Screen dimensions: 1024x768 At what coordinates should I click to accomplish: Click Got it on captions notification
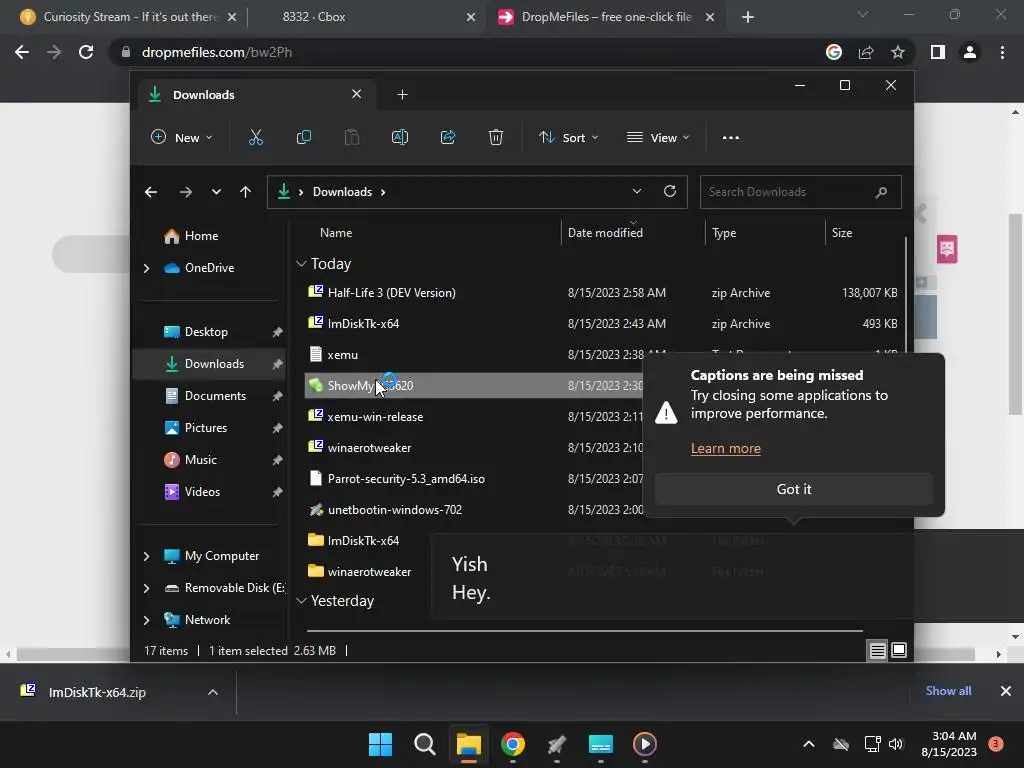[793, 489]
